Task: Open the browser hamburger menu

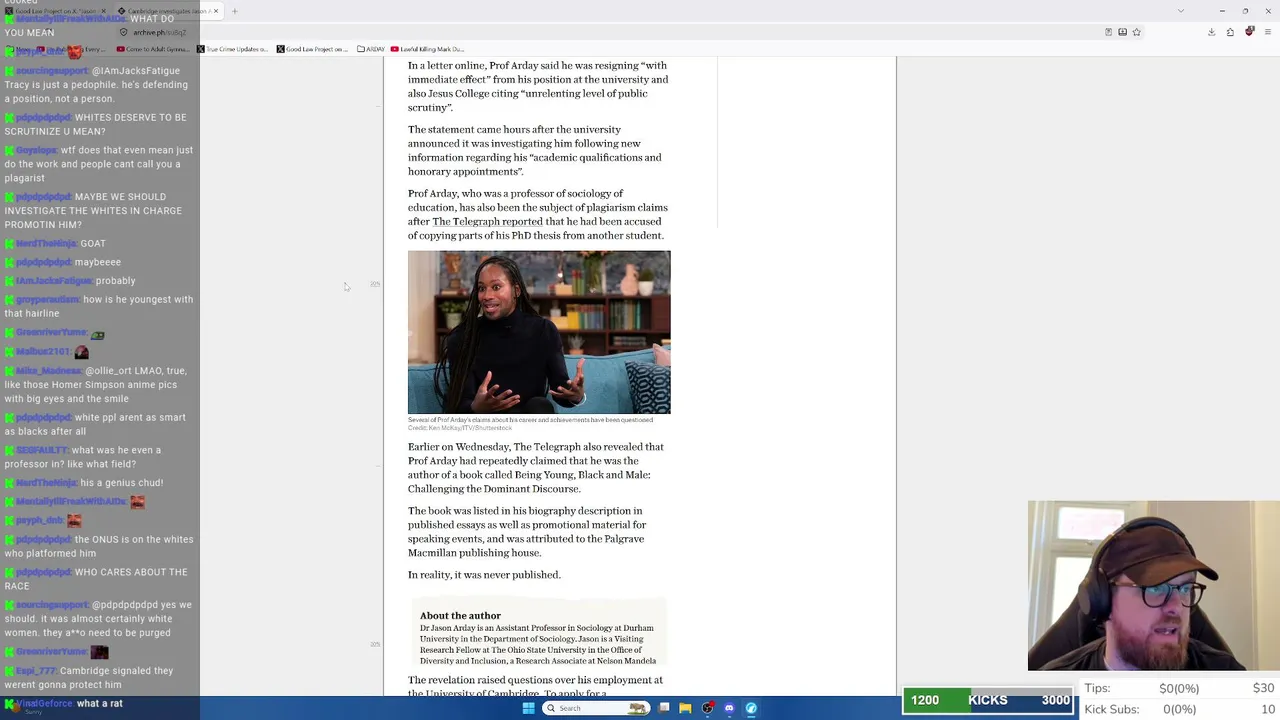Action: coord(1267,32)
